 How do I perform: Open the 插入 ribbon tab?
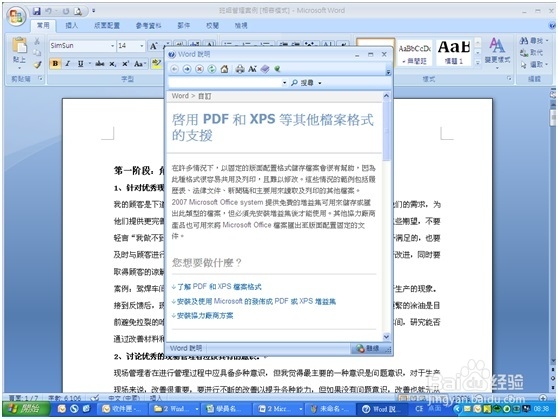[x=72, y=26]
